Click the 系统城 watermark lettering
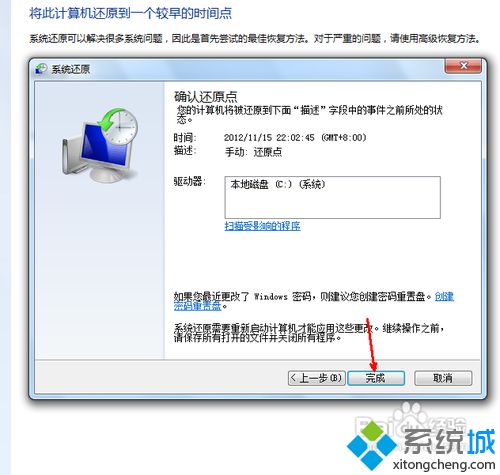The width and height of the screenshot is (500, 475). [x=450, y=441]
